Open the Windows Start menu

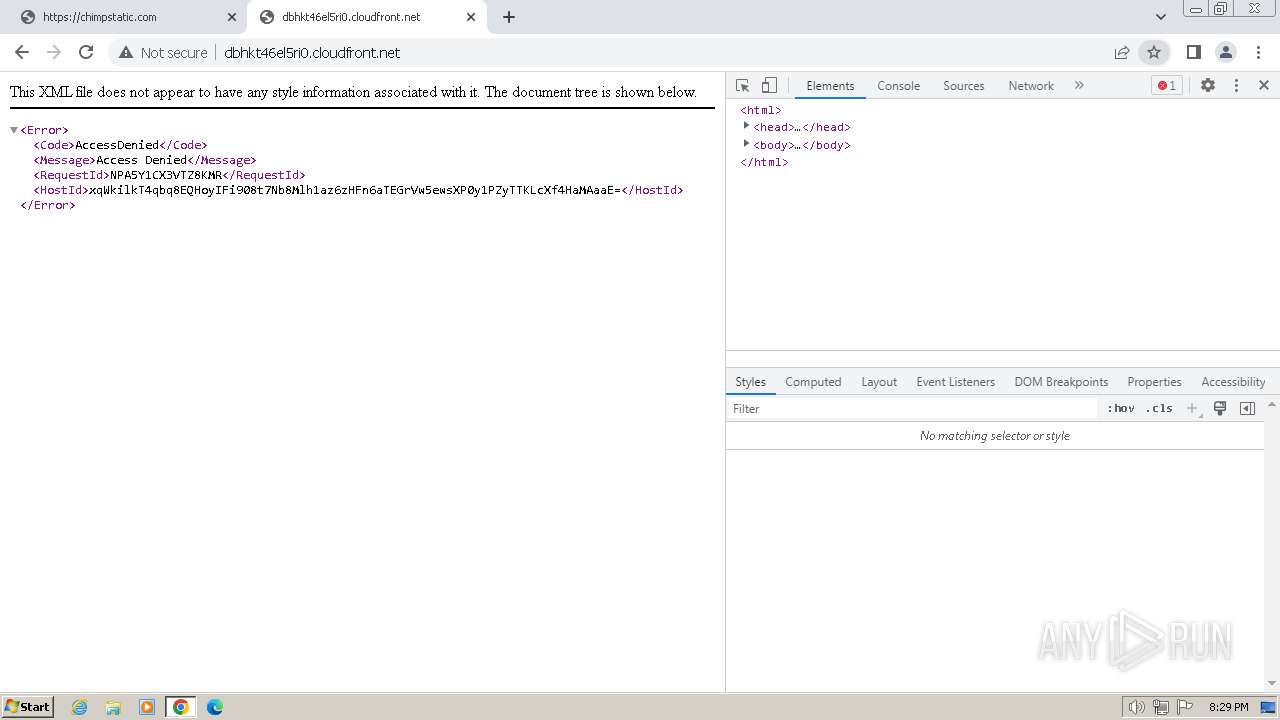tap(28, 706)
